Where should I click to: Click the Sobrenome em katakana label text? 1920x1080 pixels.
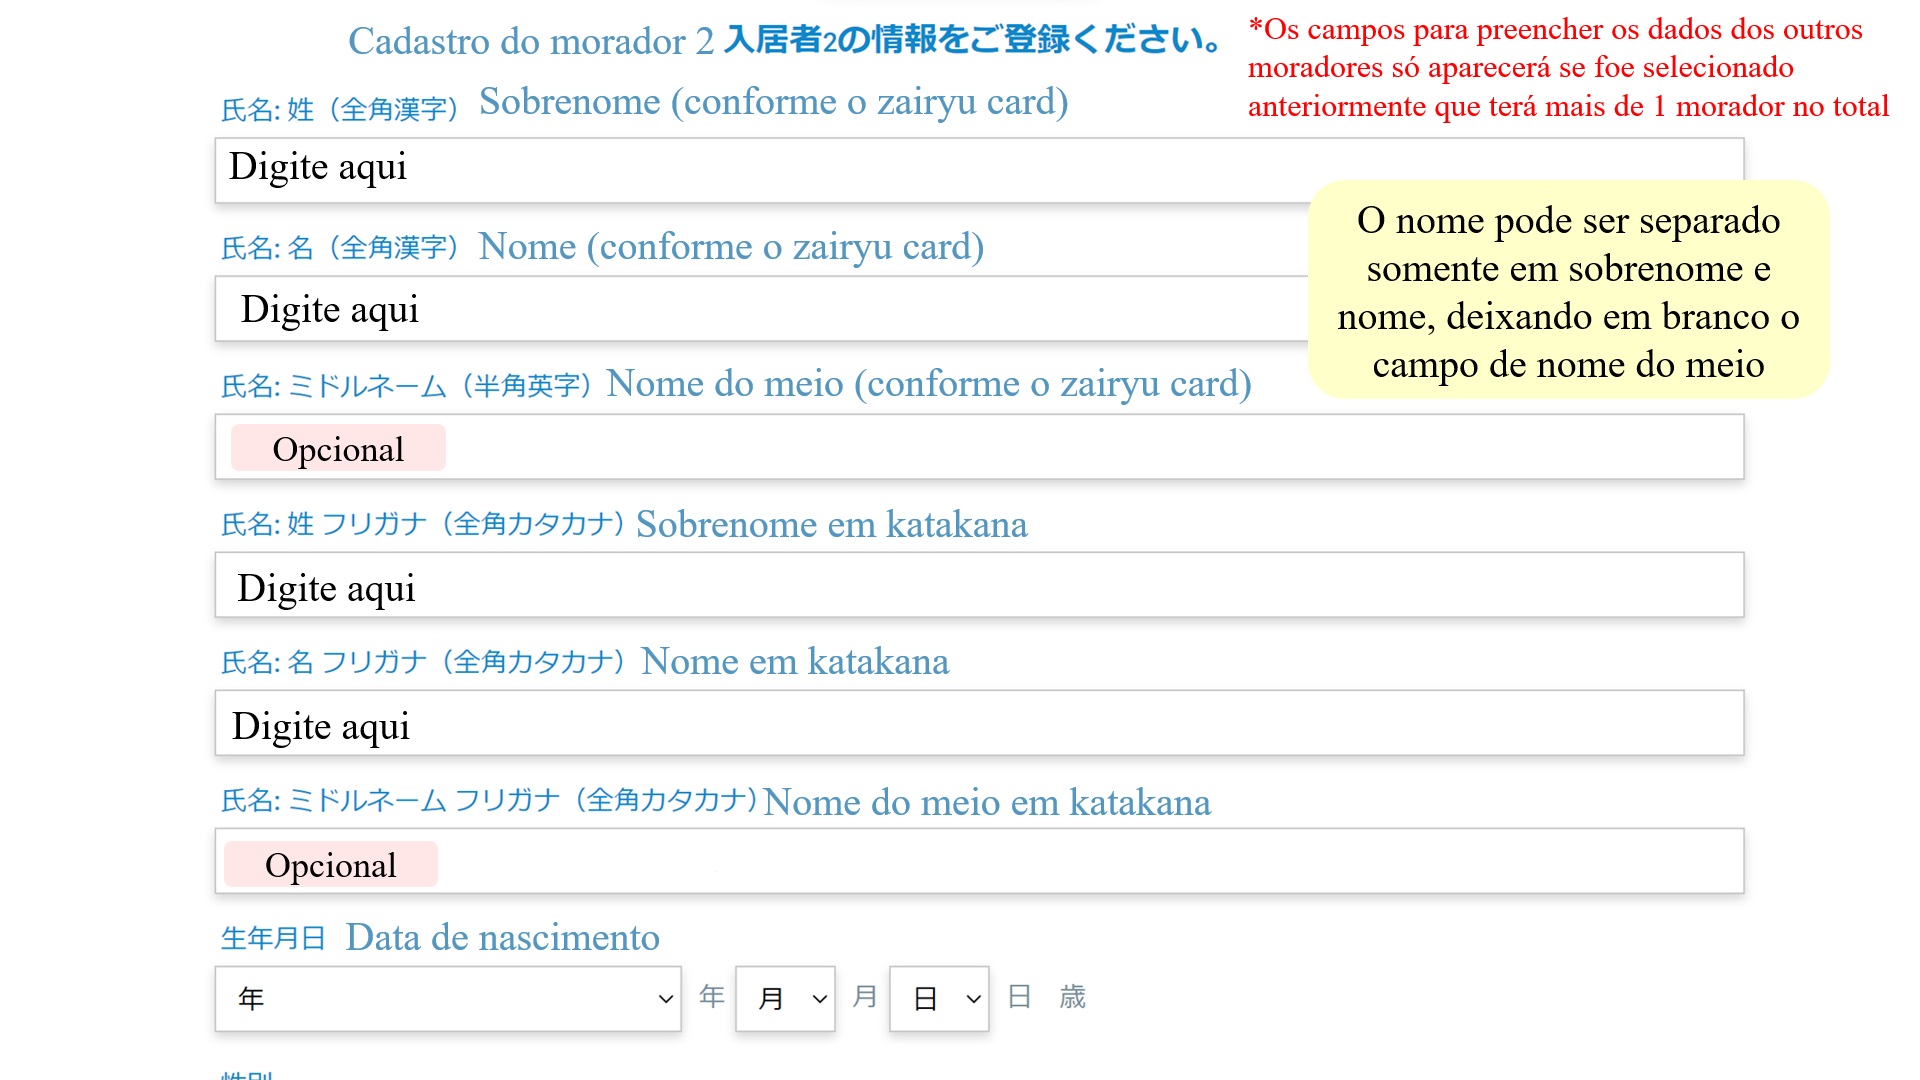[831, 524]
